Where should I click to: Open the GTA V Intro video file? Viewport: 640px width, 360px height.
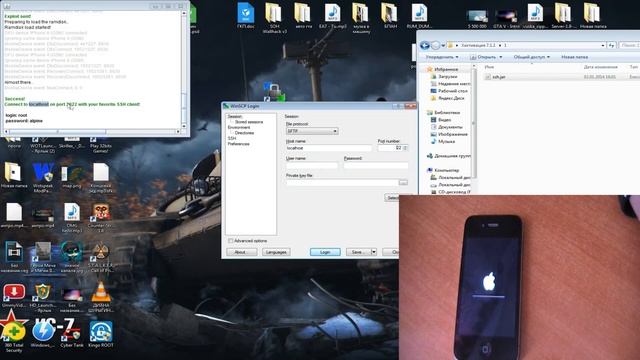[506, 18]
